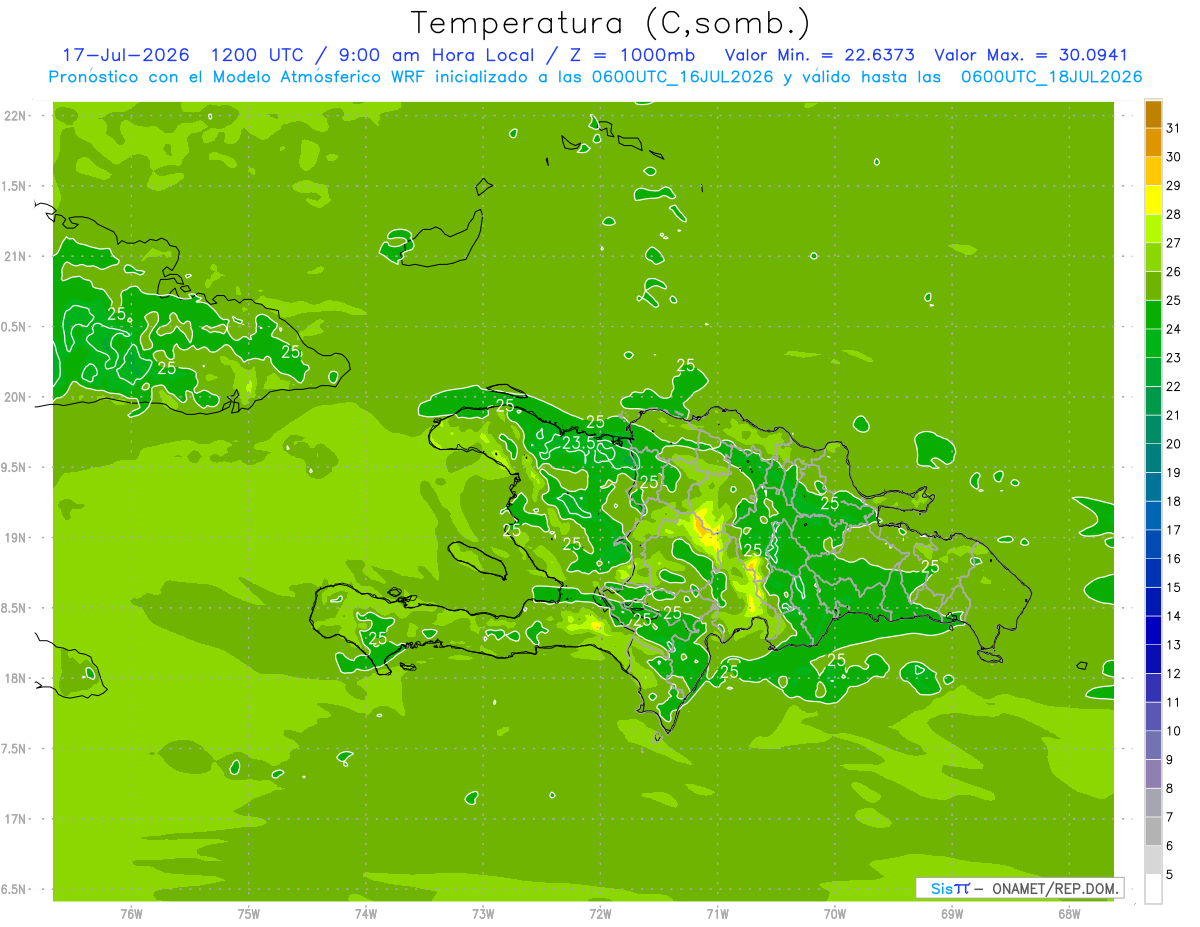The height and width of the screenshot is (927, 1200).
Task: Select 'Valor Max. = 30.0941' text
Action: point(1031,55)
